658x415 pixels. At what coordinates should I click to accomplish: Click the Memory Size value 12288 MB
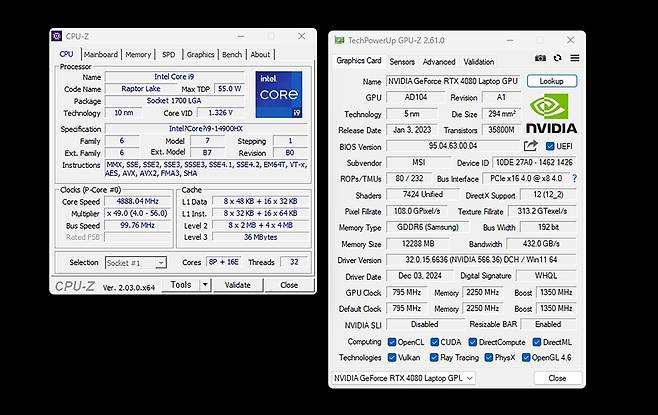418,244
